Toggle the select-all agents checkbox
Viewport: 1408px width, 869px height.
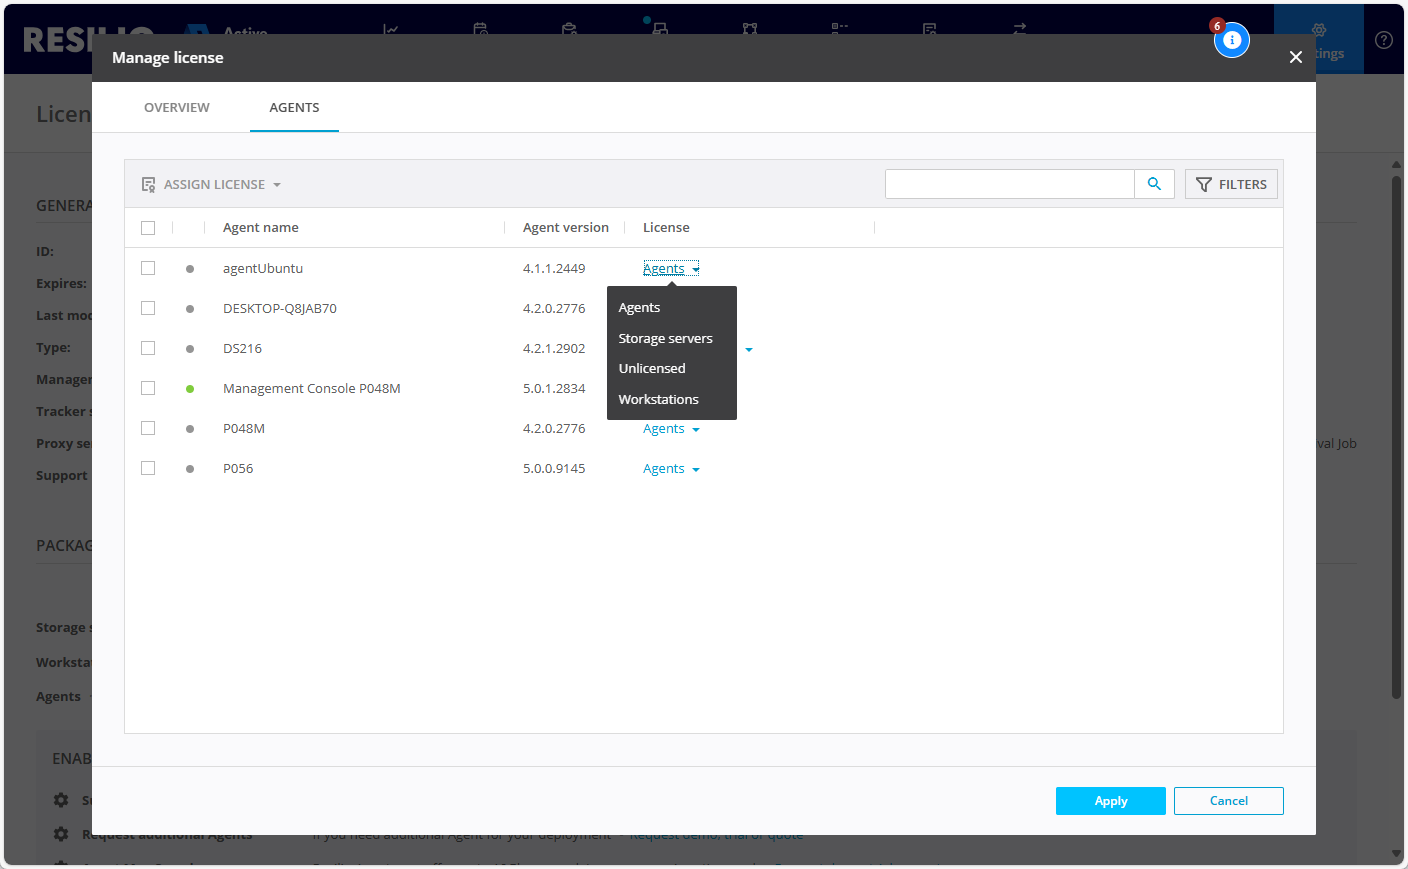[x=148, y=228]
